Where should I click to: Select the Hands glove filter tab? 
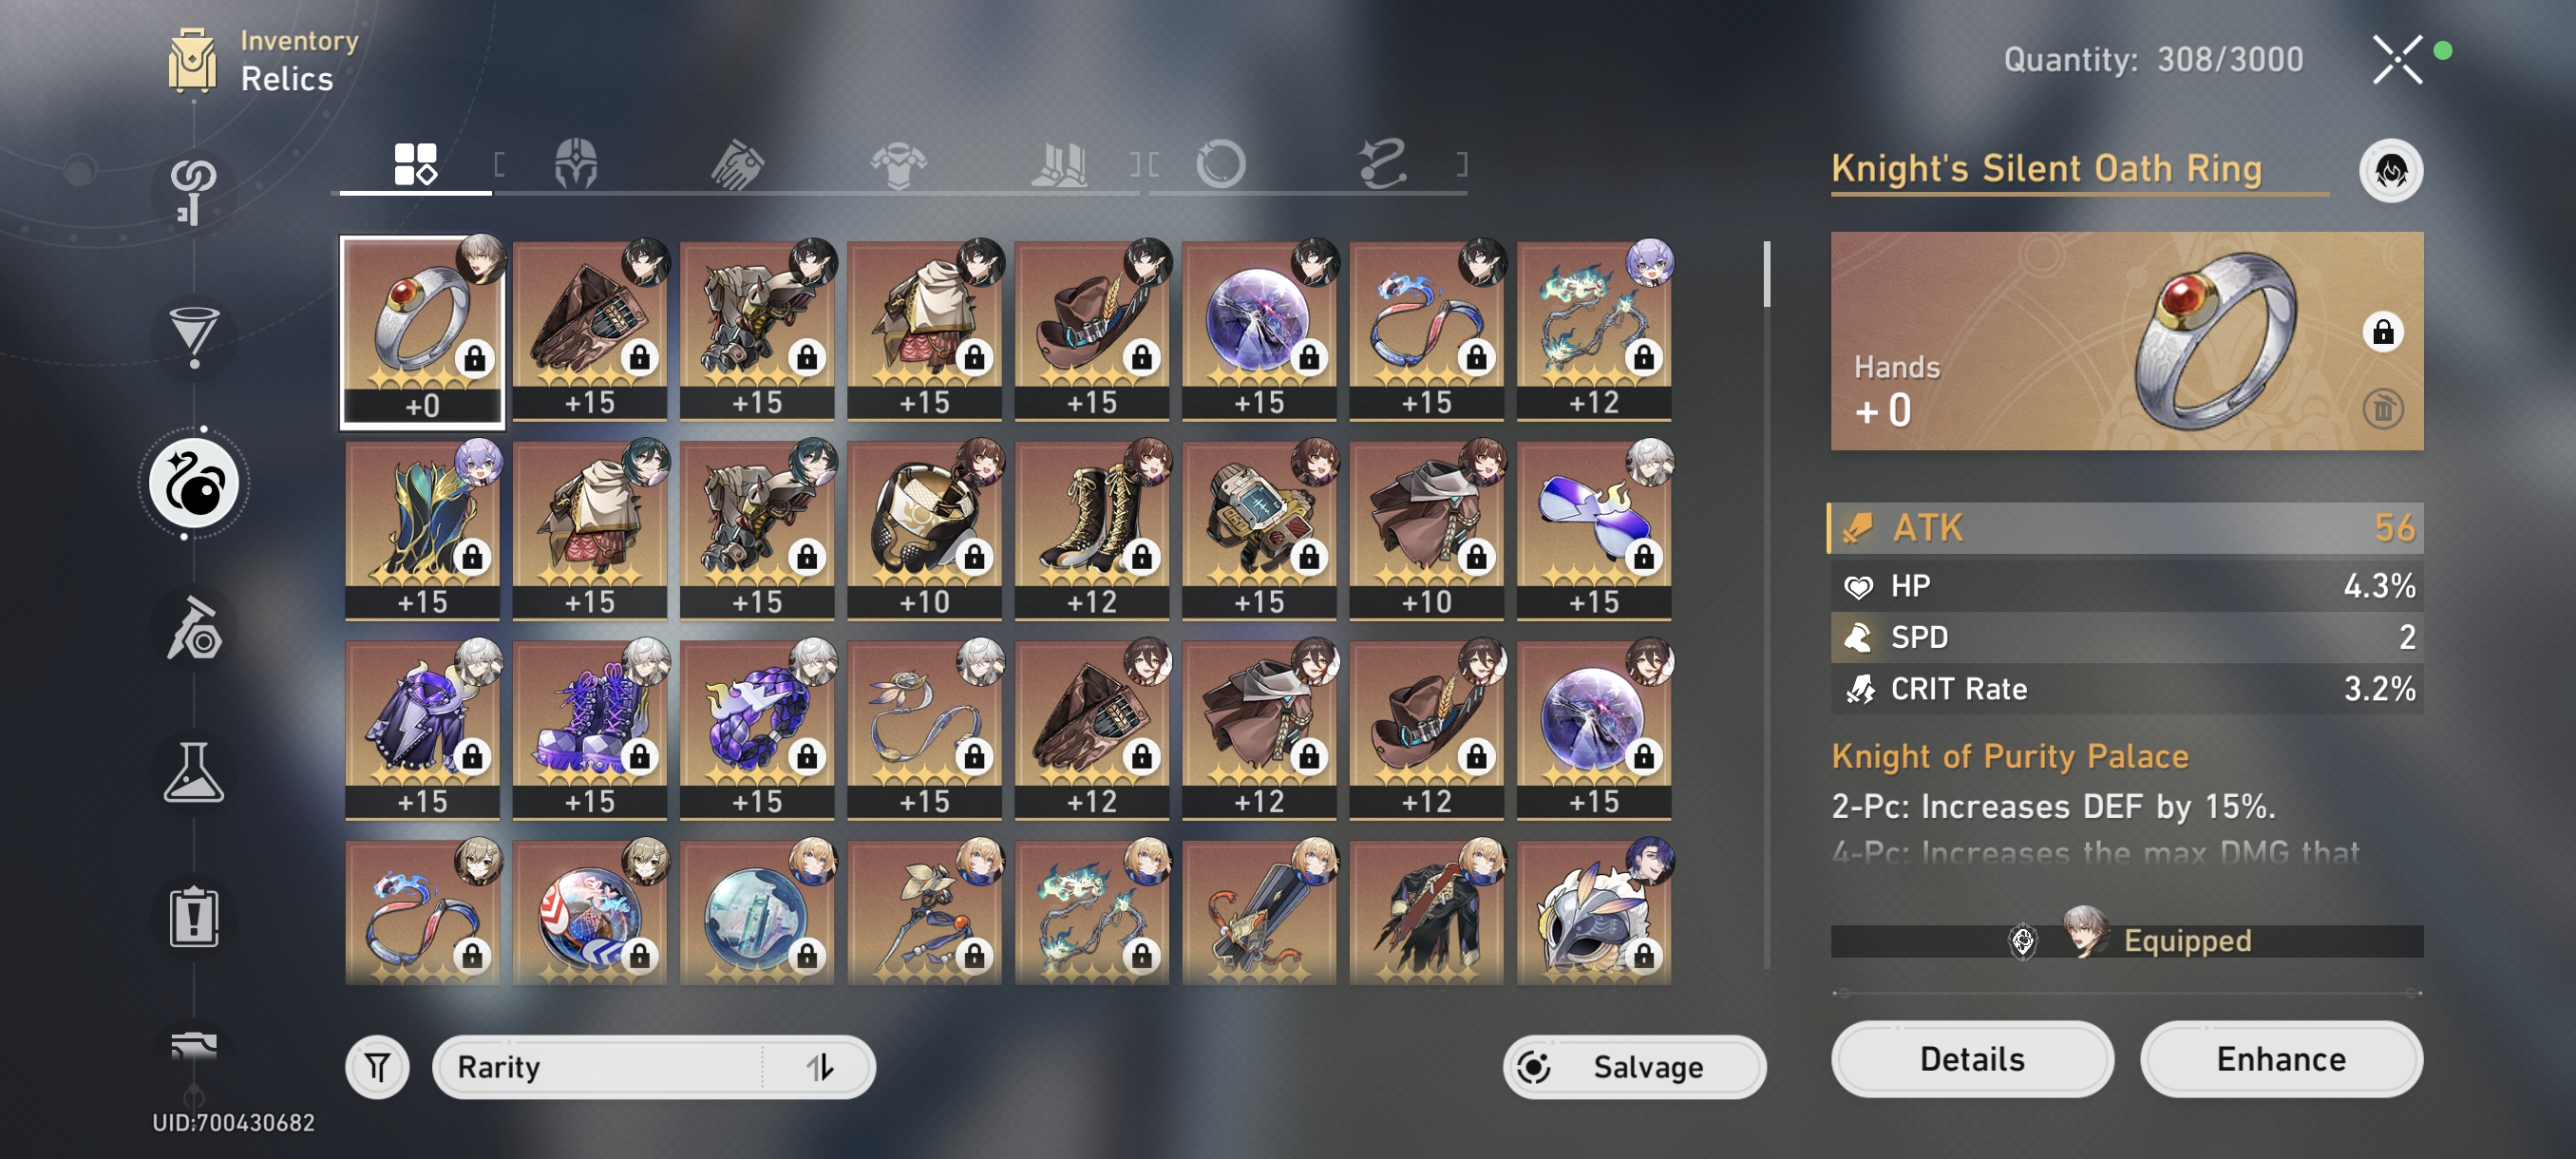[738, 164]
